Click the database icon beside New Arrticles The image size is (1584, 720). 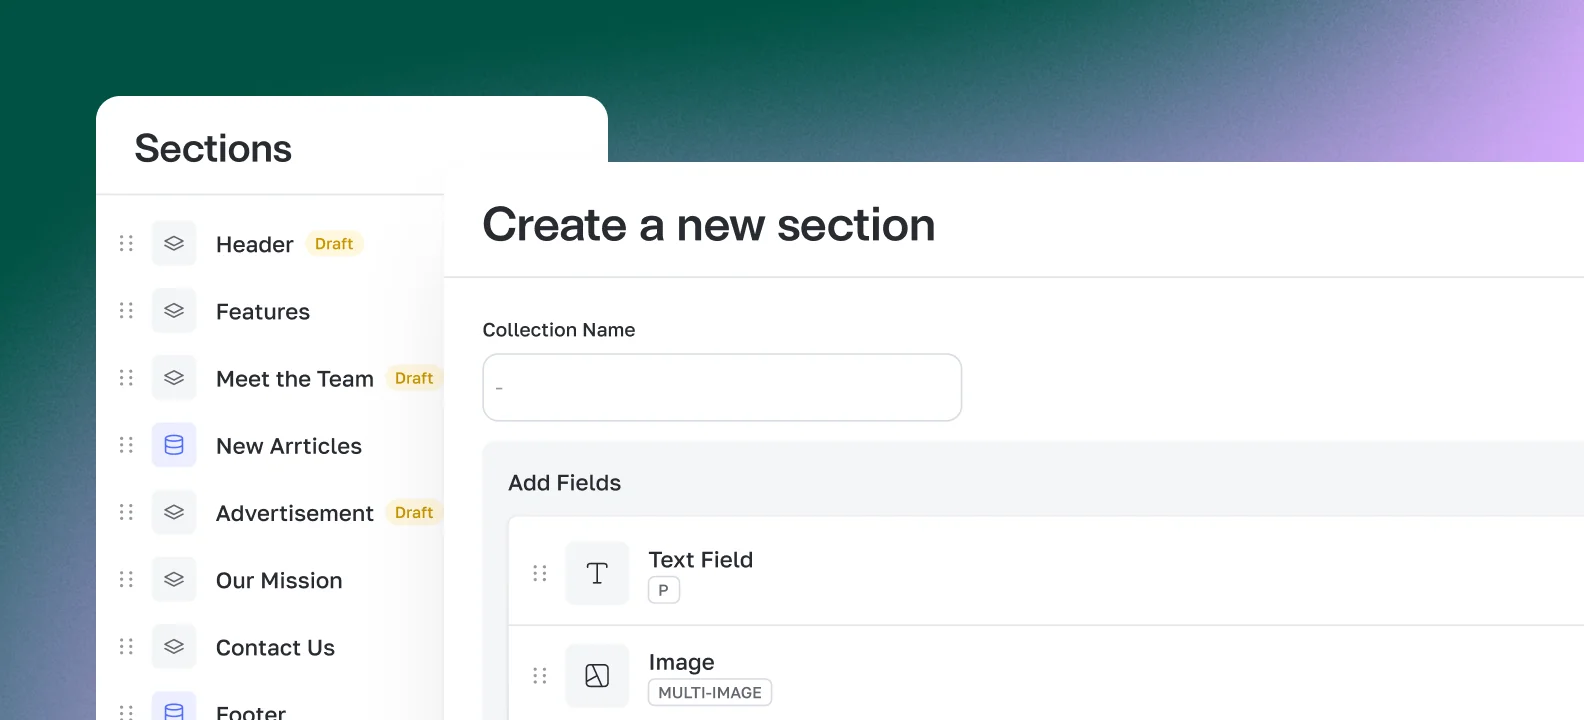[x=173, y=445]
